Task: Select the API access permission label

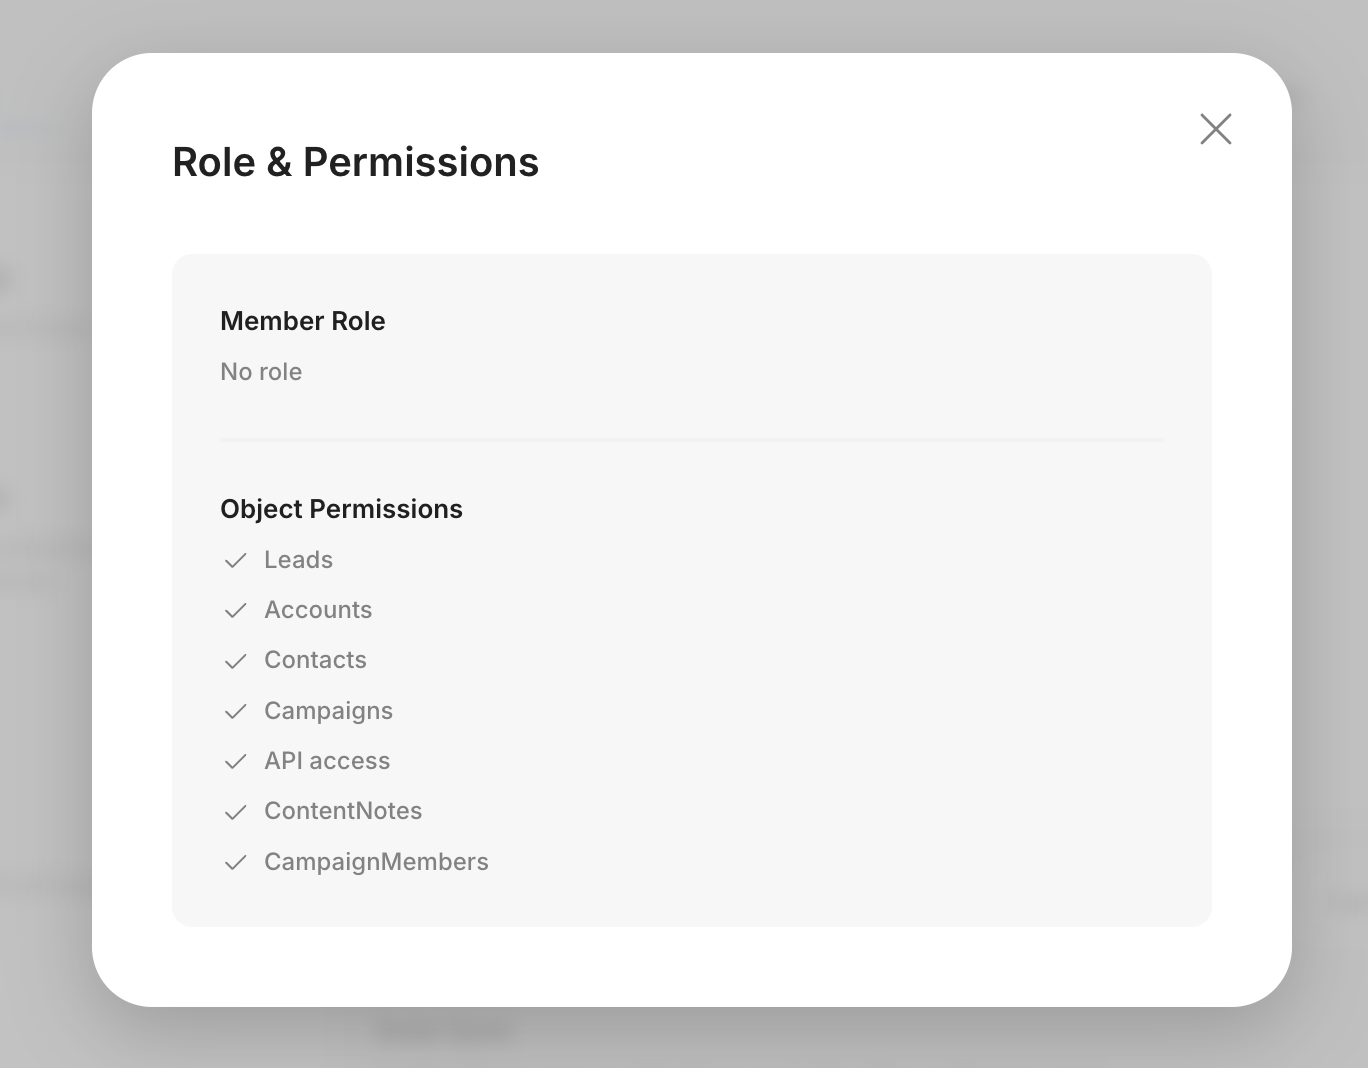Action: coord(327,761)
